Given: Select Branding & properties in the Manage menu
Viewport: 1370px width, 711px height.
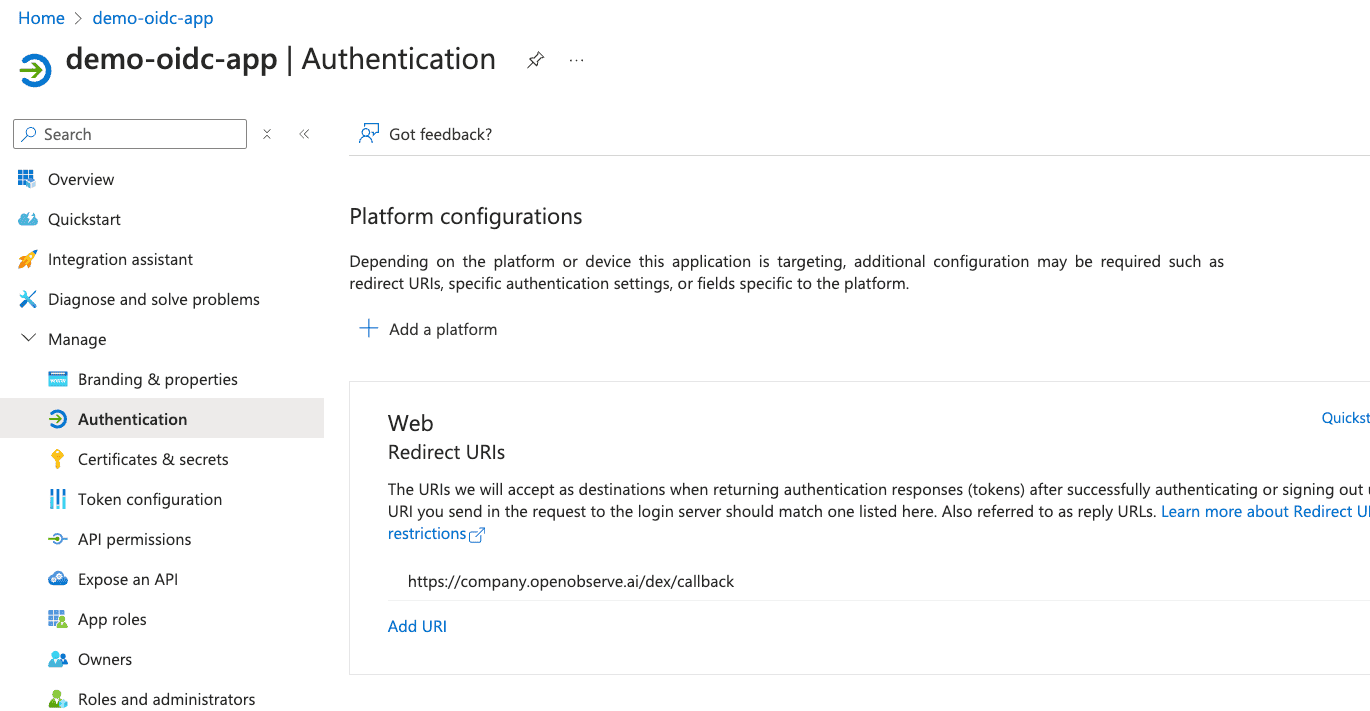Looking at the screenshot, I should (x=157, y=378).
